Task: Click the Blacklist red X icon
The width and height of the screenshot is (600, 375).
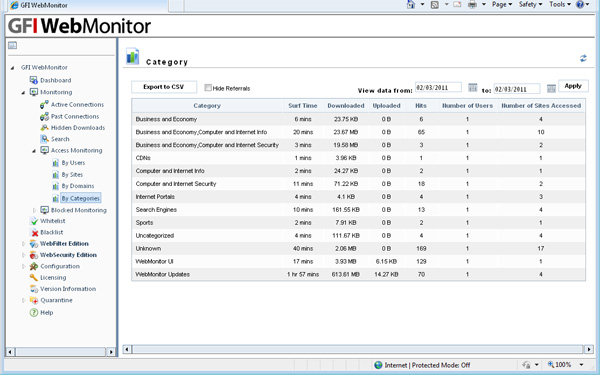Action: tap(34, 232)
